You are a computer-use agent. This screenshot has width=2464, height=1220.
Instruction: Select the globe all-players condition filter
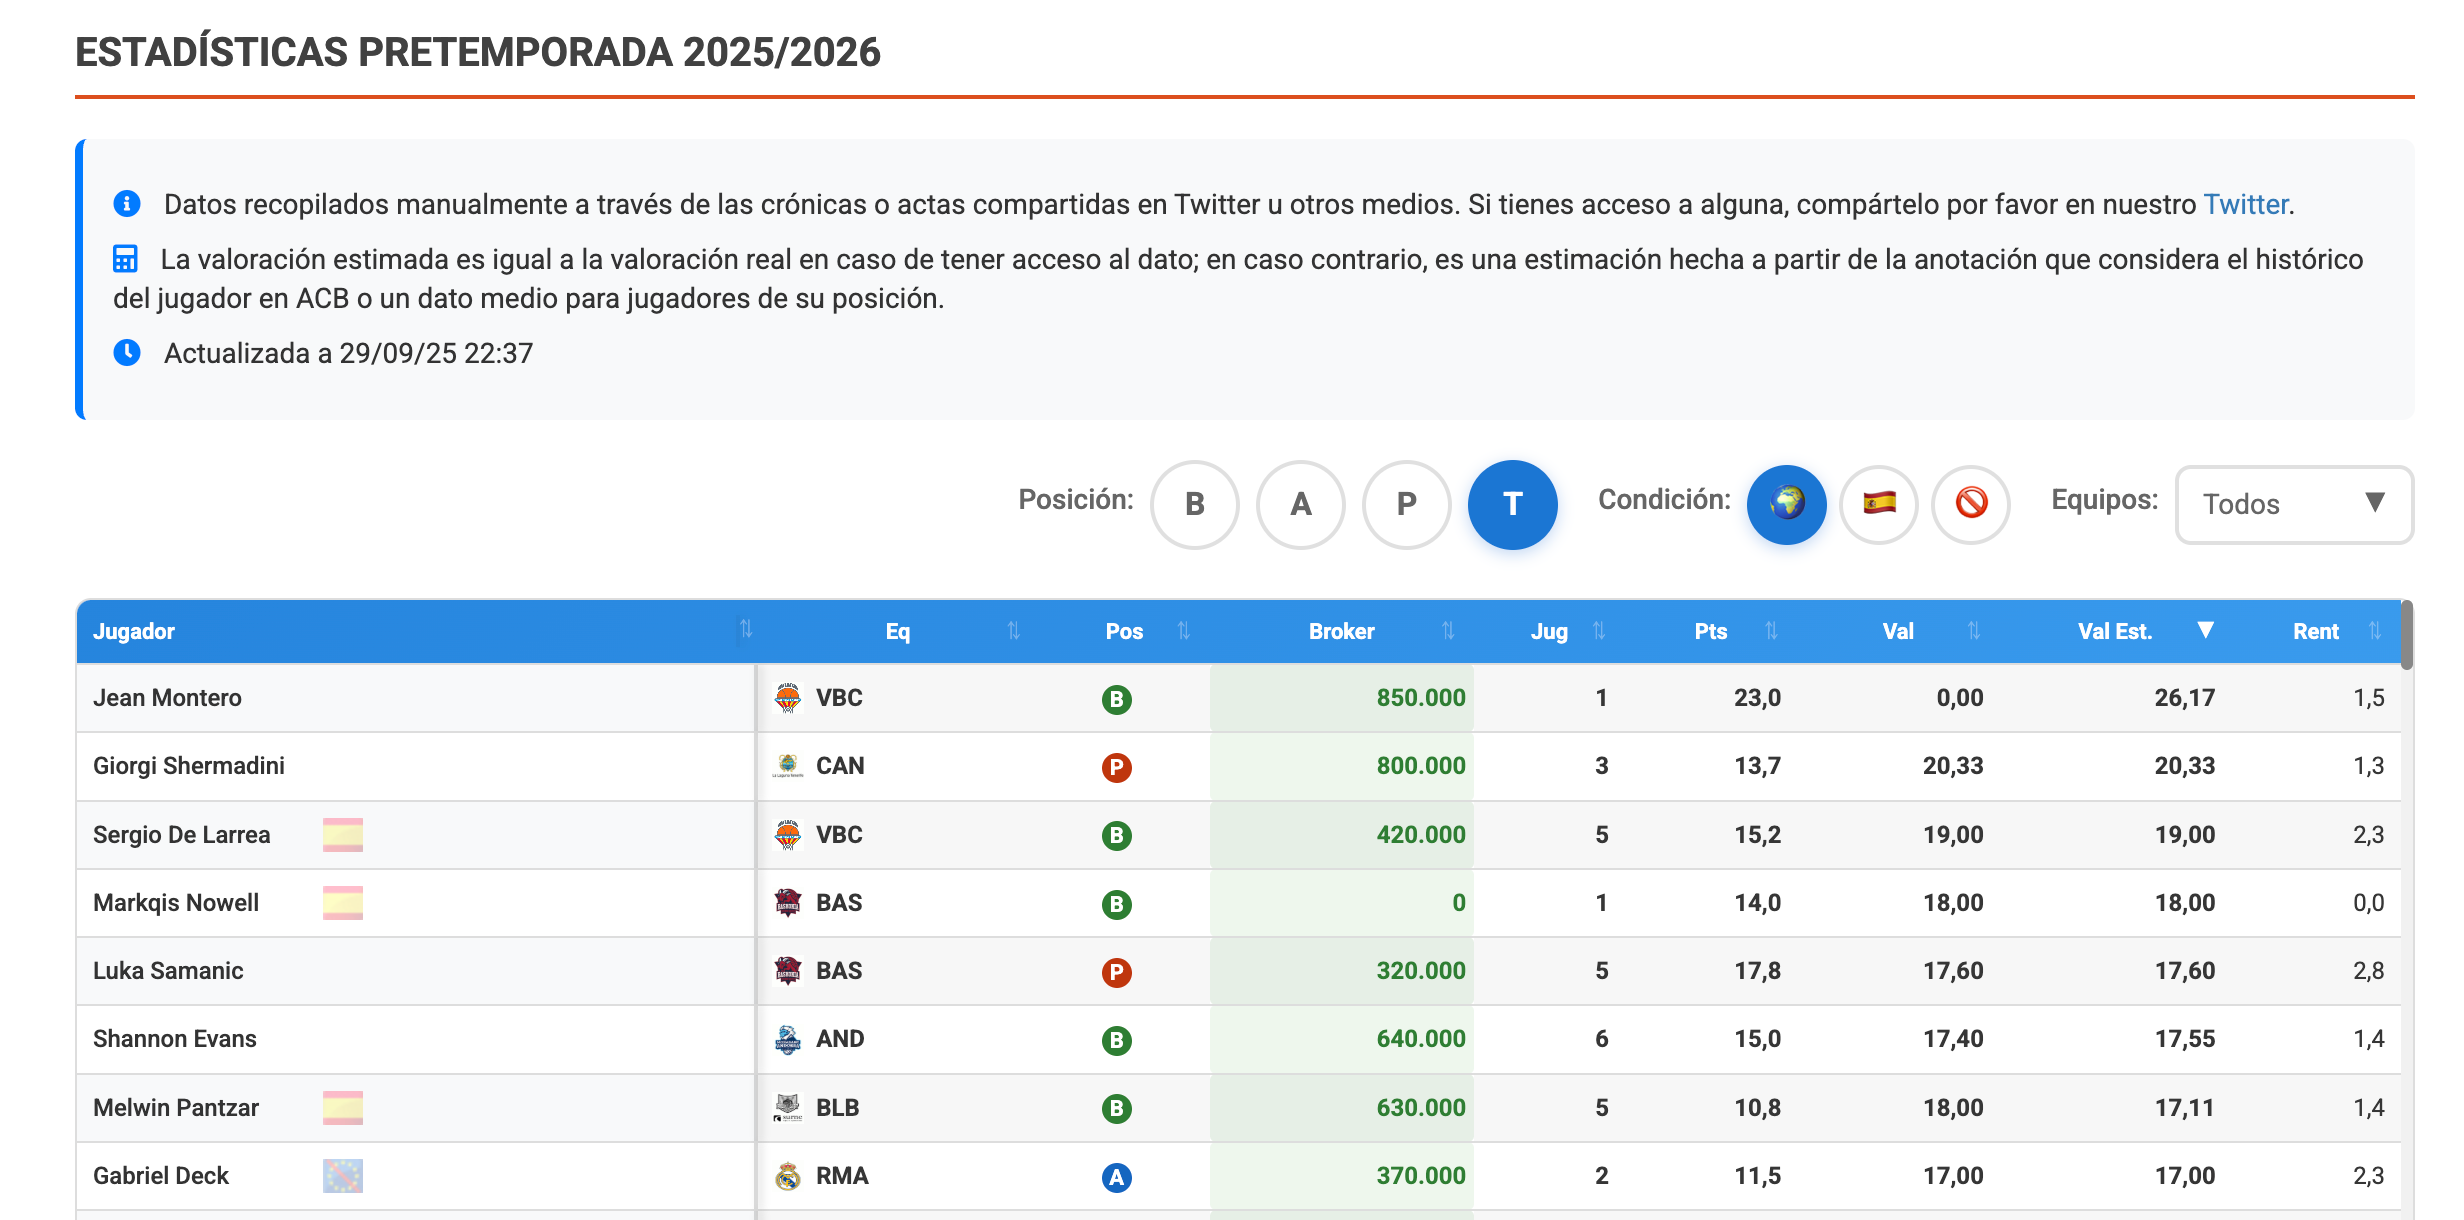pos(1786,504)
